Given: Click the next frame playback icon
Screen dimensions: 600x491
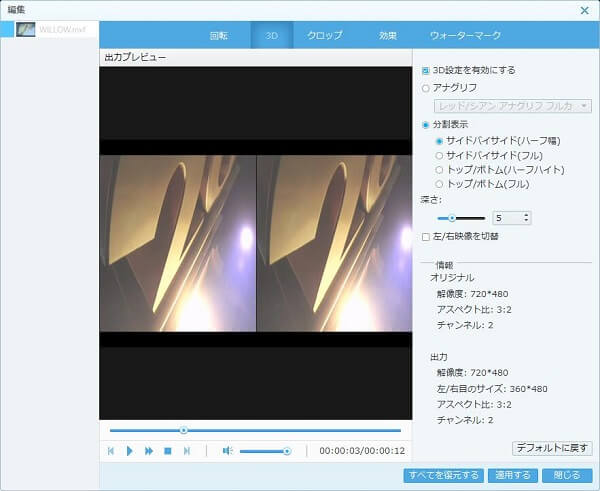Looking at the screenshot, I should click(187, 451).
